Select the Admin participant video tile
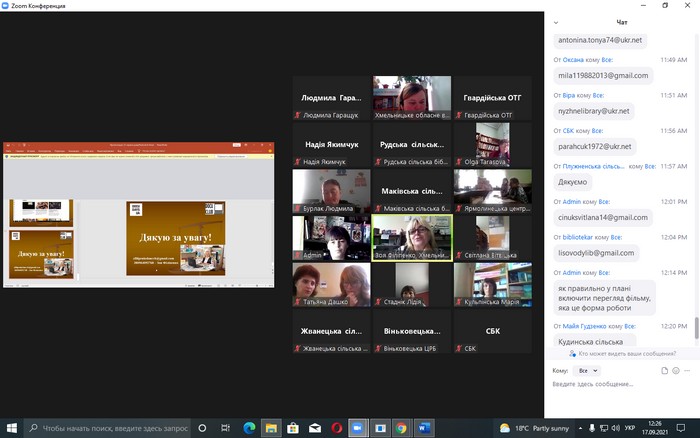700x438 pixels. [x=331, y=237]
